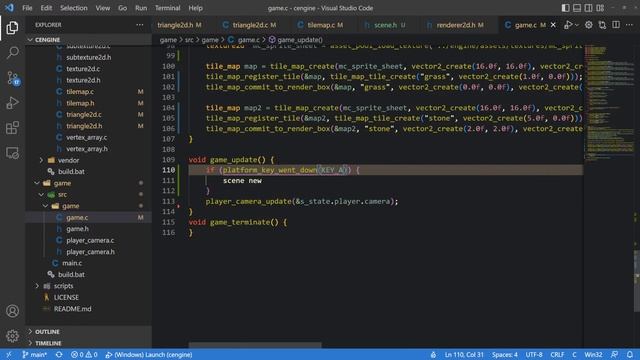Open the View menu
Screen dimensions: 640x360
pyautogui.click(x=102, y=8)
